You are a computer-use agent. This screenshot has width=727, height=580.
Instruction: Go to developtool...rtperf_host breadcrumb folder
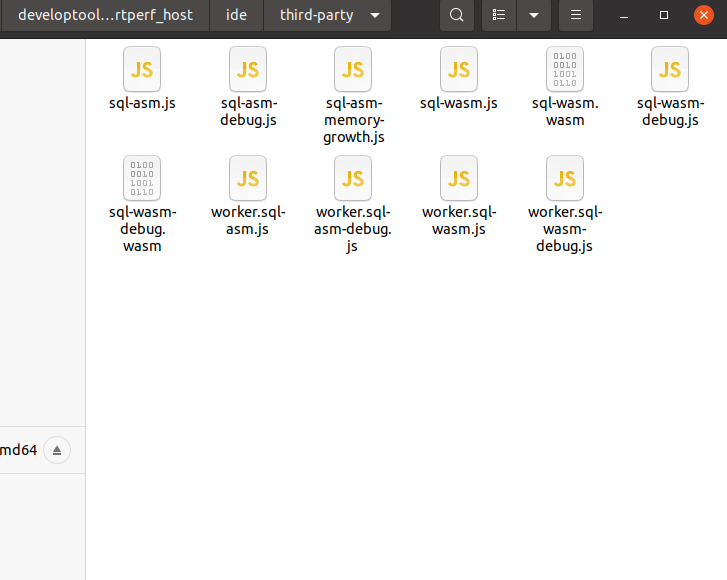[105, 15]
